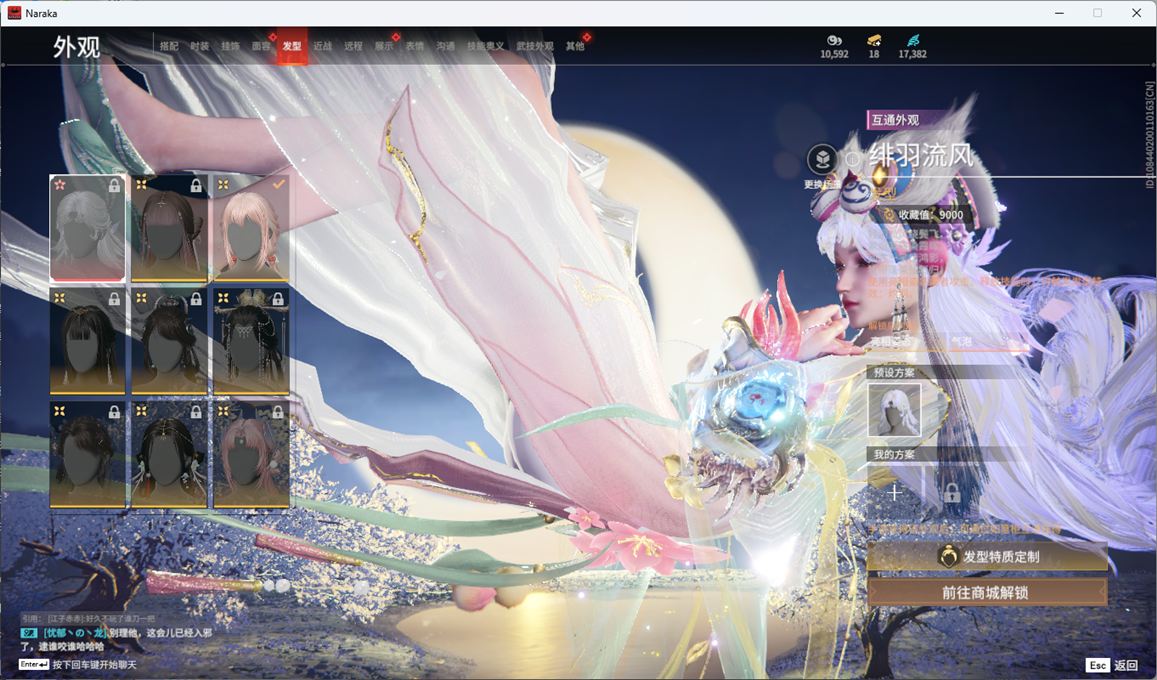Click the gold ticket currency icon showing 18
Image resolution: width=1157 pixels, height=680 pixels.
click(x=874, y=40)
